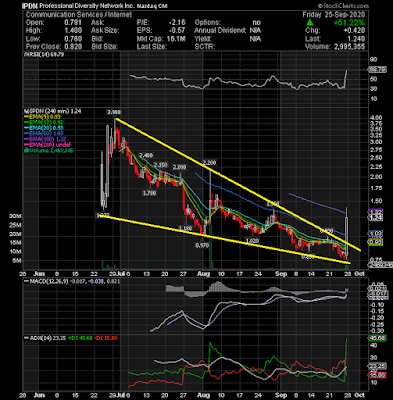Click the +DI 45.68 green label

pyautogui.click(x=80, y=338)
